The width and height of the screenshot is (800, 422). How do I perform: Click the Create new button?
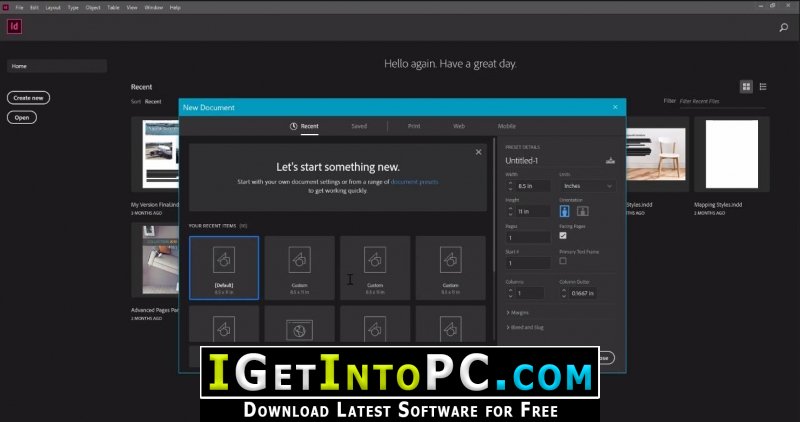click(x=29, y=97)
